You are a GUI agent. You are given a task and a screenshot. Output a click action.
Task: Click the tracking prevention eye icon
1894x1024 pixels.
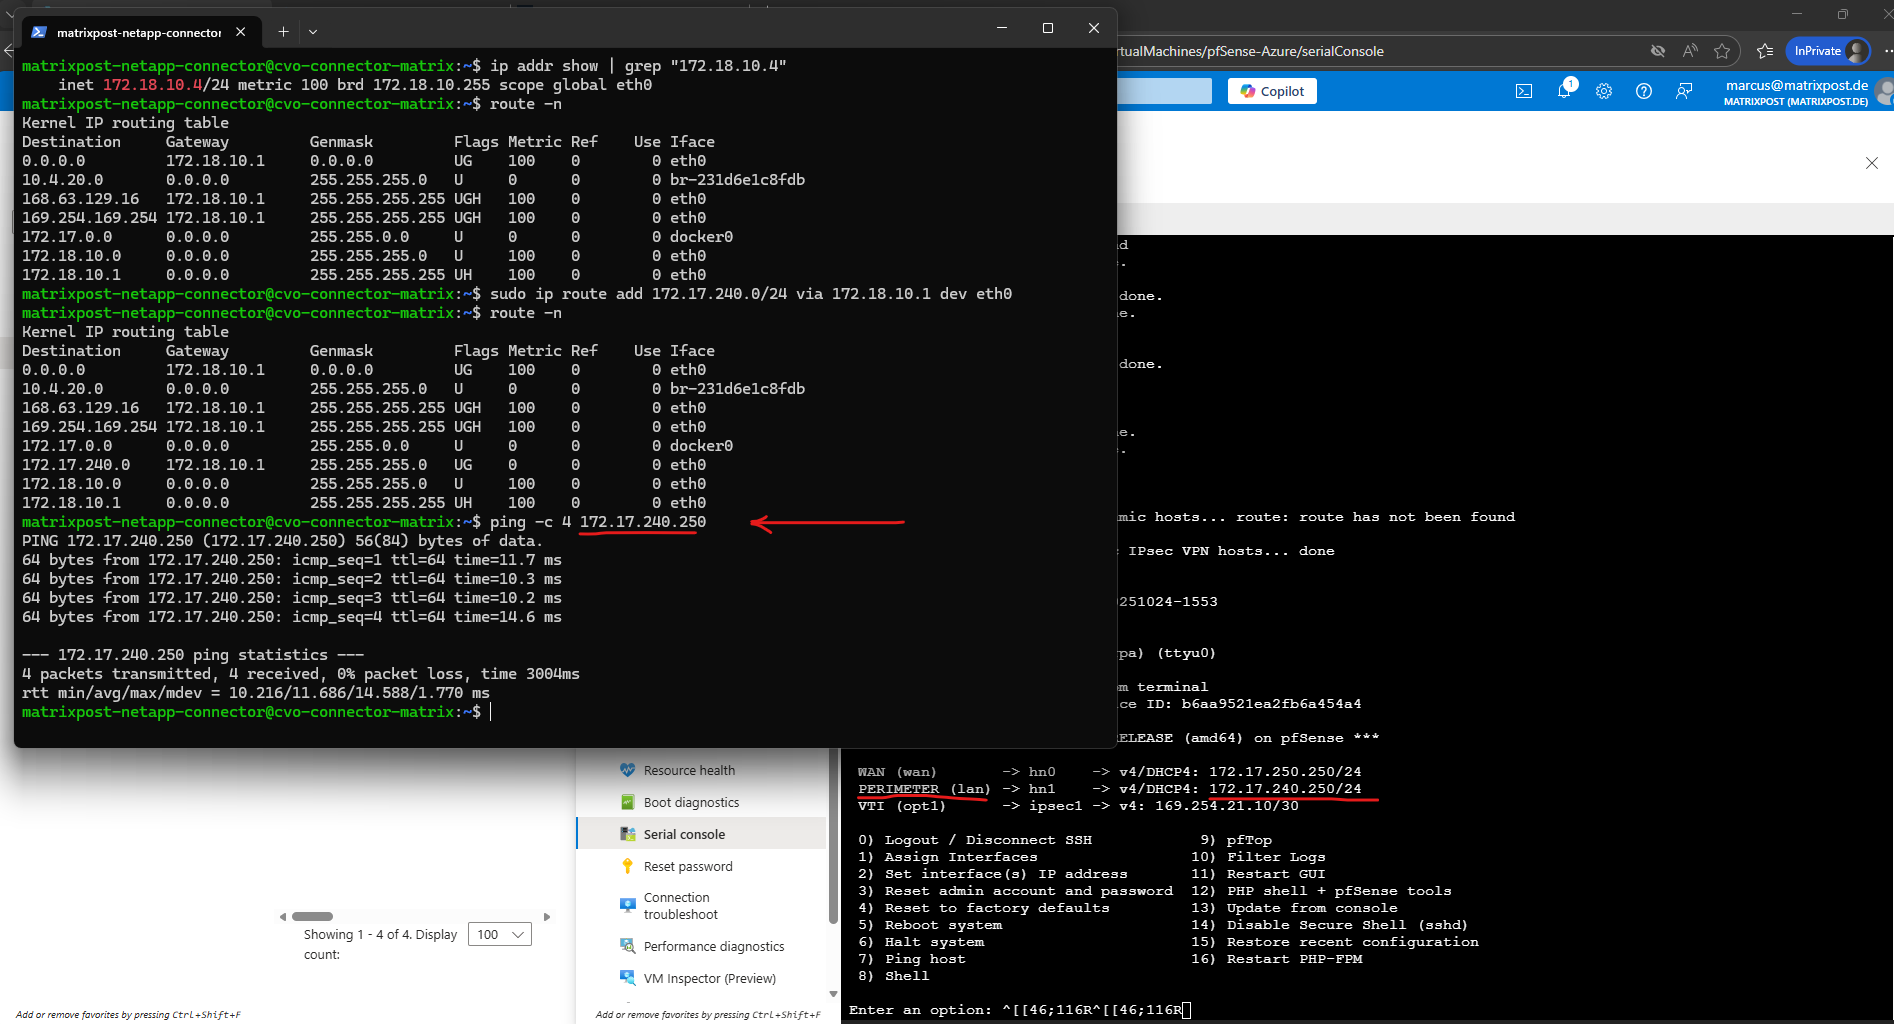(1658, 51)
